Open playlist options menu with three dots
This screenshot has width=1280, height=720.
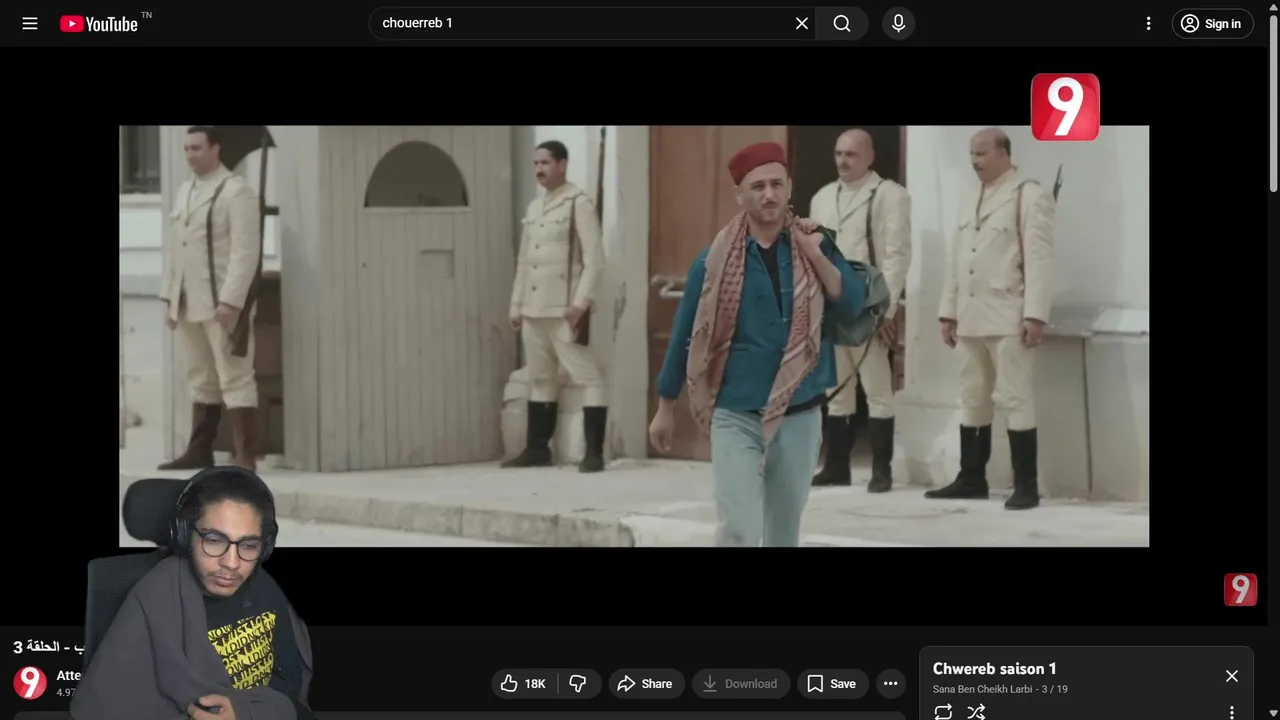click(1232, 712)
